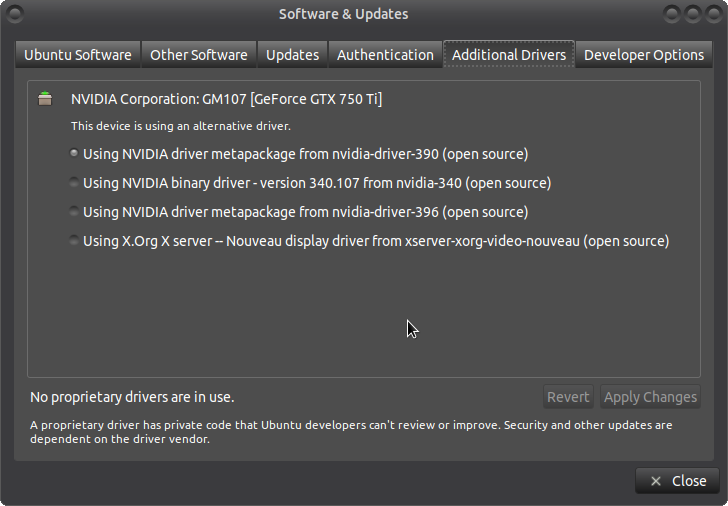
Task: Click 'This device is using an alternative driver' text
Action: (x=181, y=126)
